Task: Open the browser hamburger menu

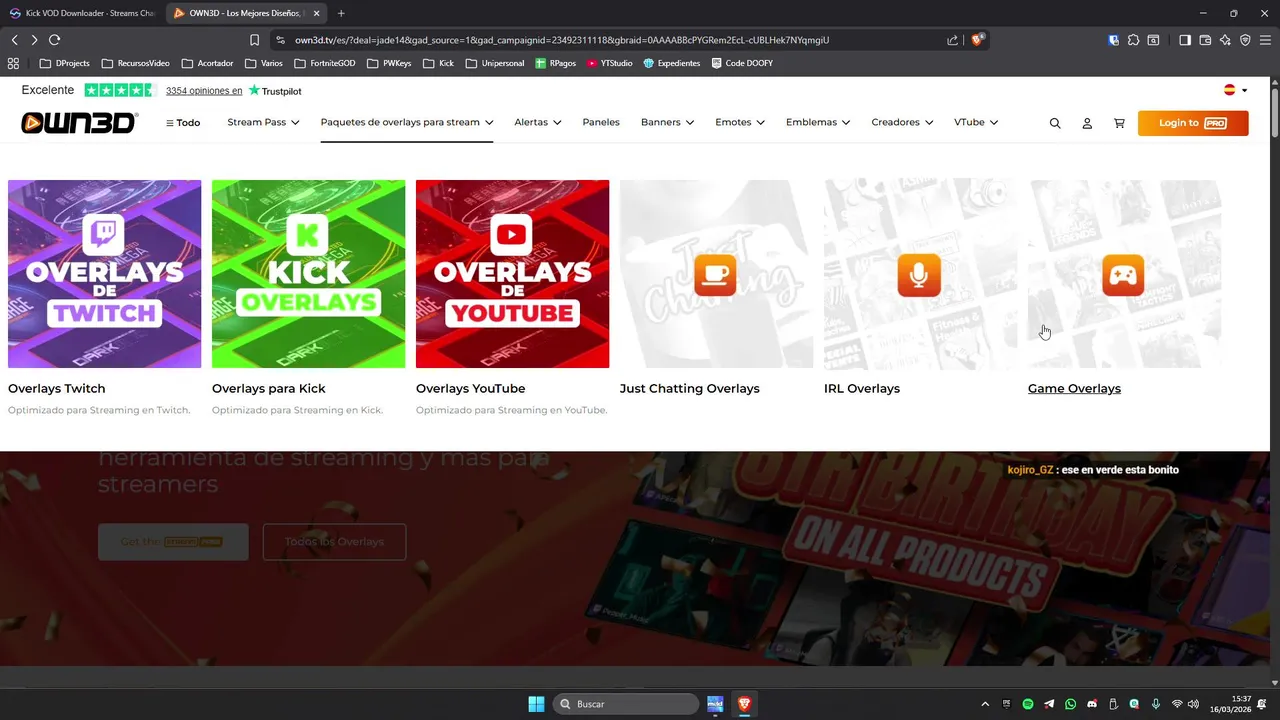Action: (x=1266, y=40)
